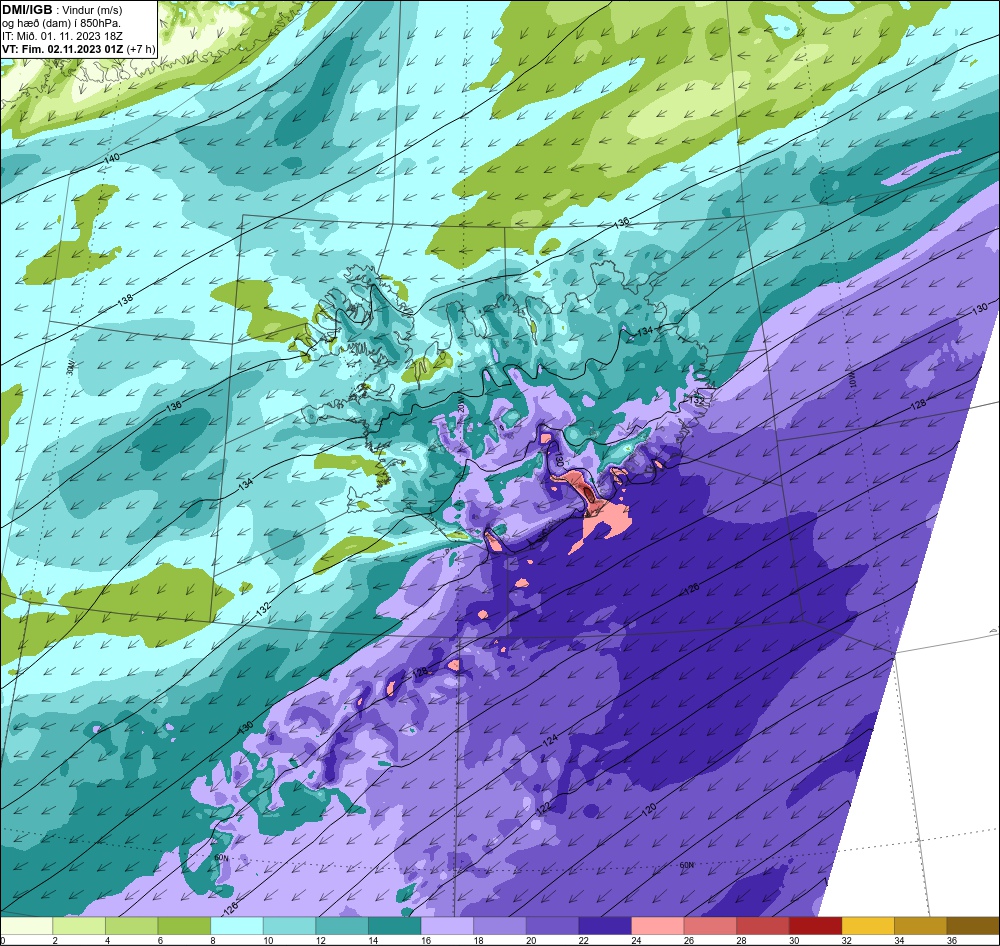Pick the dark teal 14–16 m/s legend swatch

(x=395, y=926)
